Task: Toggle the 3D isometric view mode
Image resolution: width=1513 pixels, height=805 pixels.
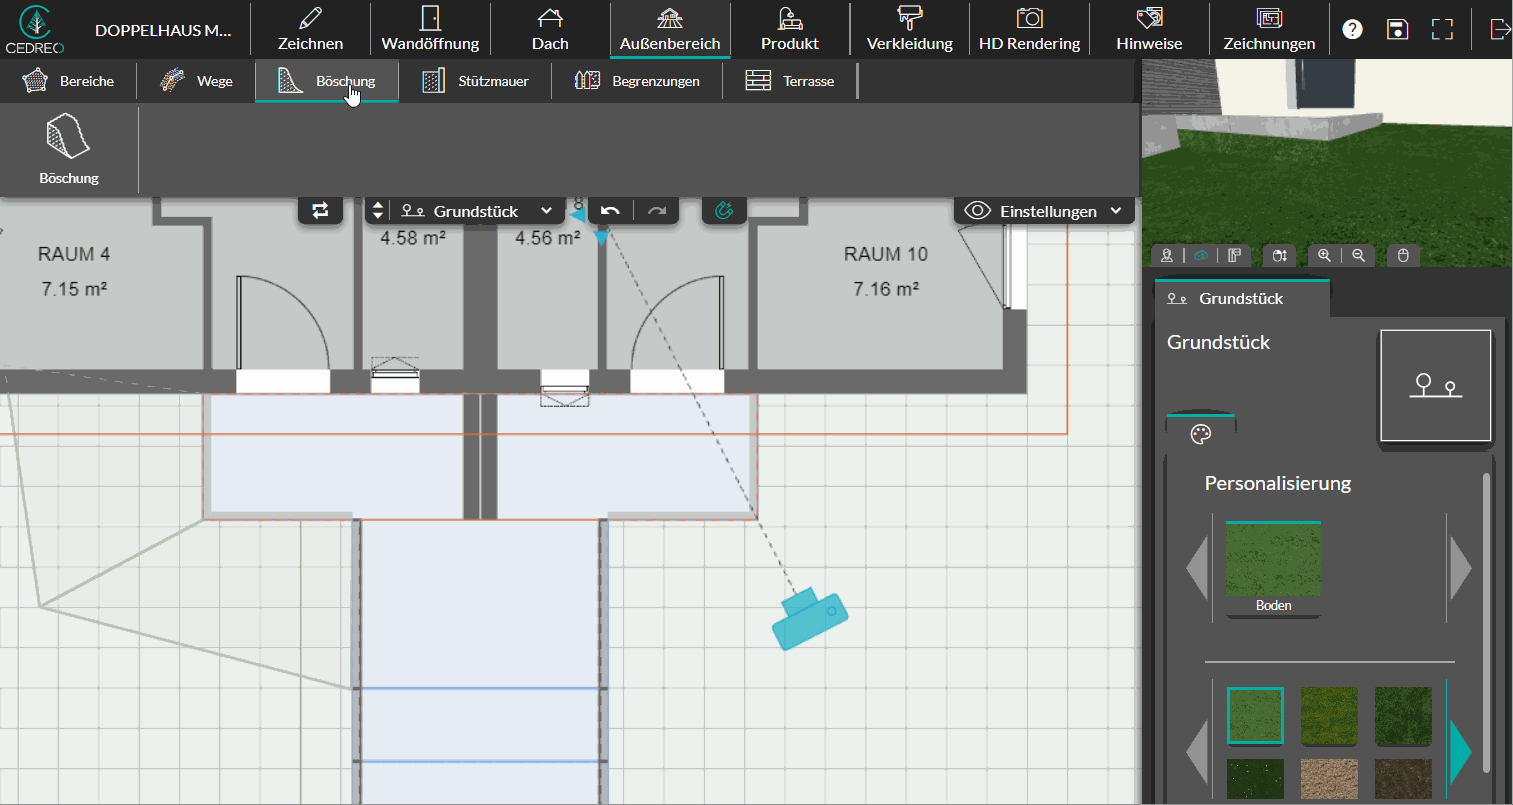Action: (1201, 255)
